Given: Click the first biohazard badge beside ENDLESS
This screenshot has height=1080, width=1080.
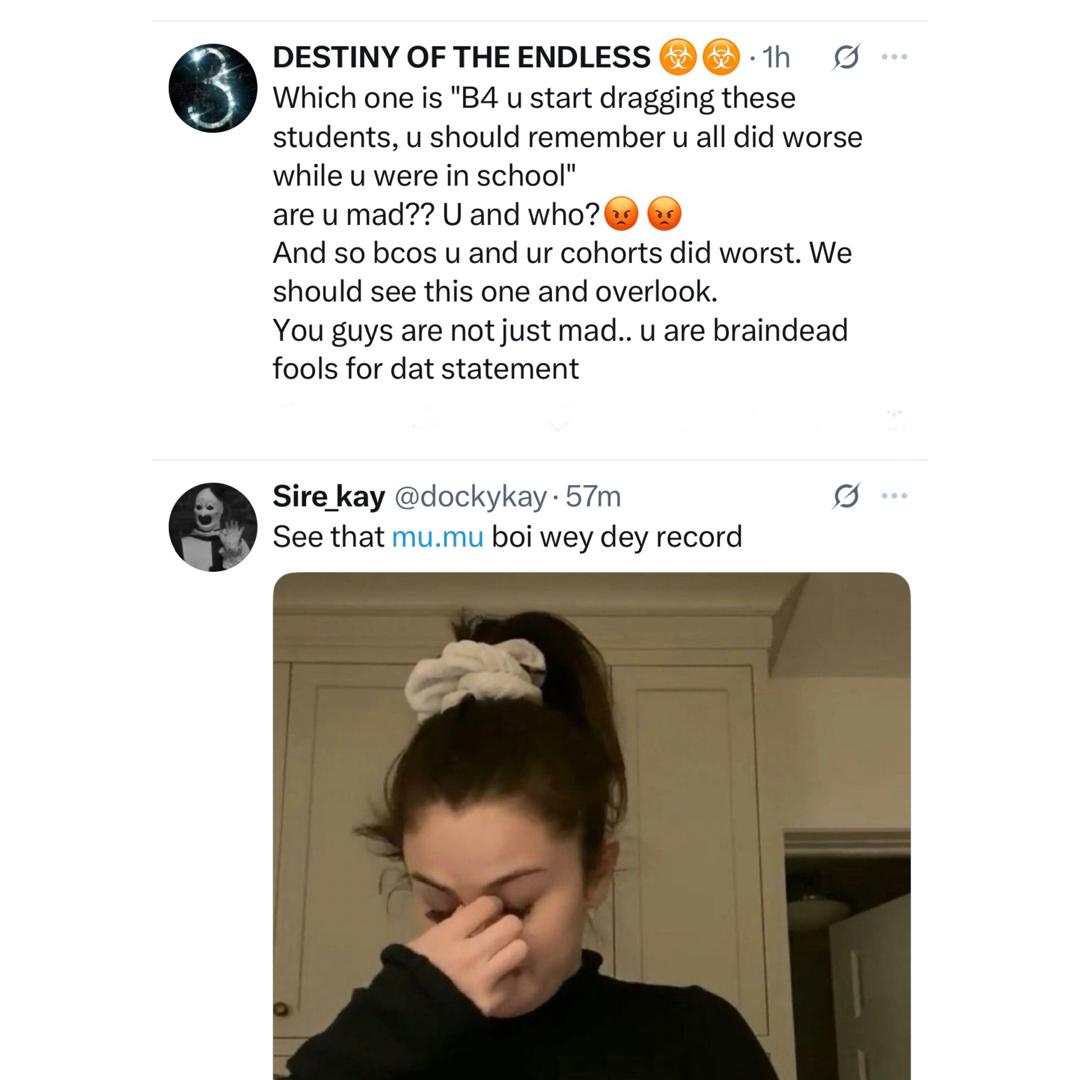Looking at the screenshot, I should tap(678, 57).
